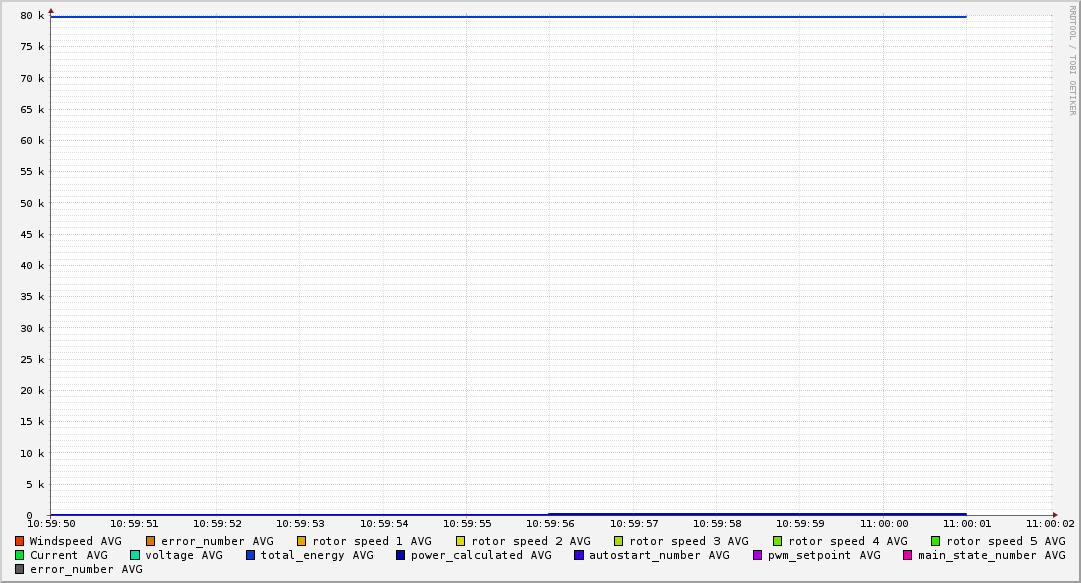
Task: Click the RRDTOOL / TOBI OETIKER watermark
Action: coord(1072,60)
